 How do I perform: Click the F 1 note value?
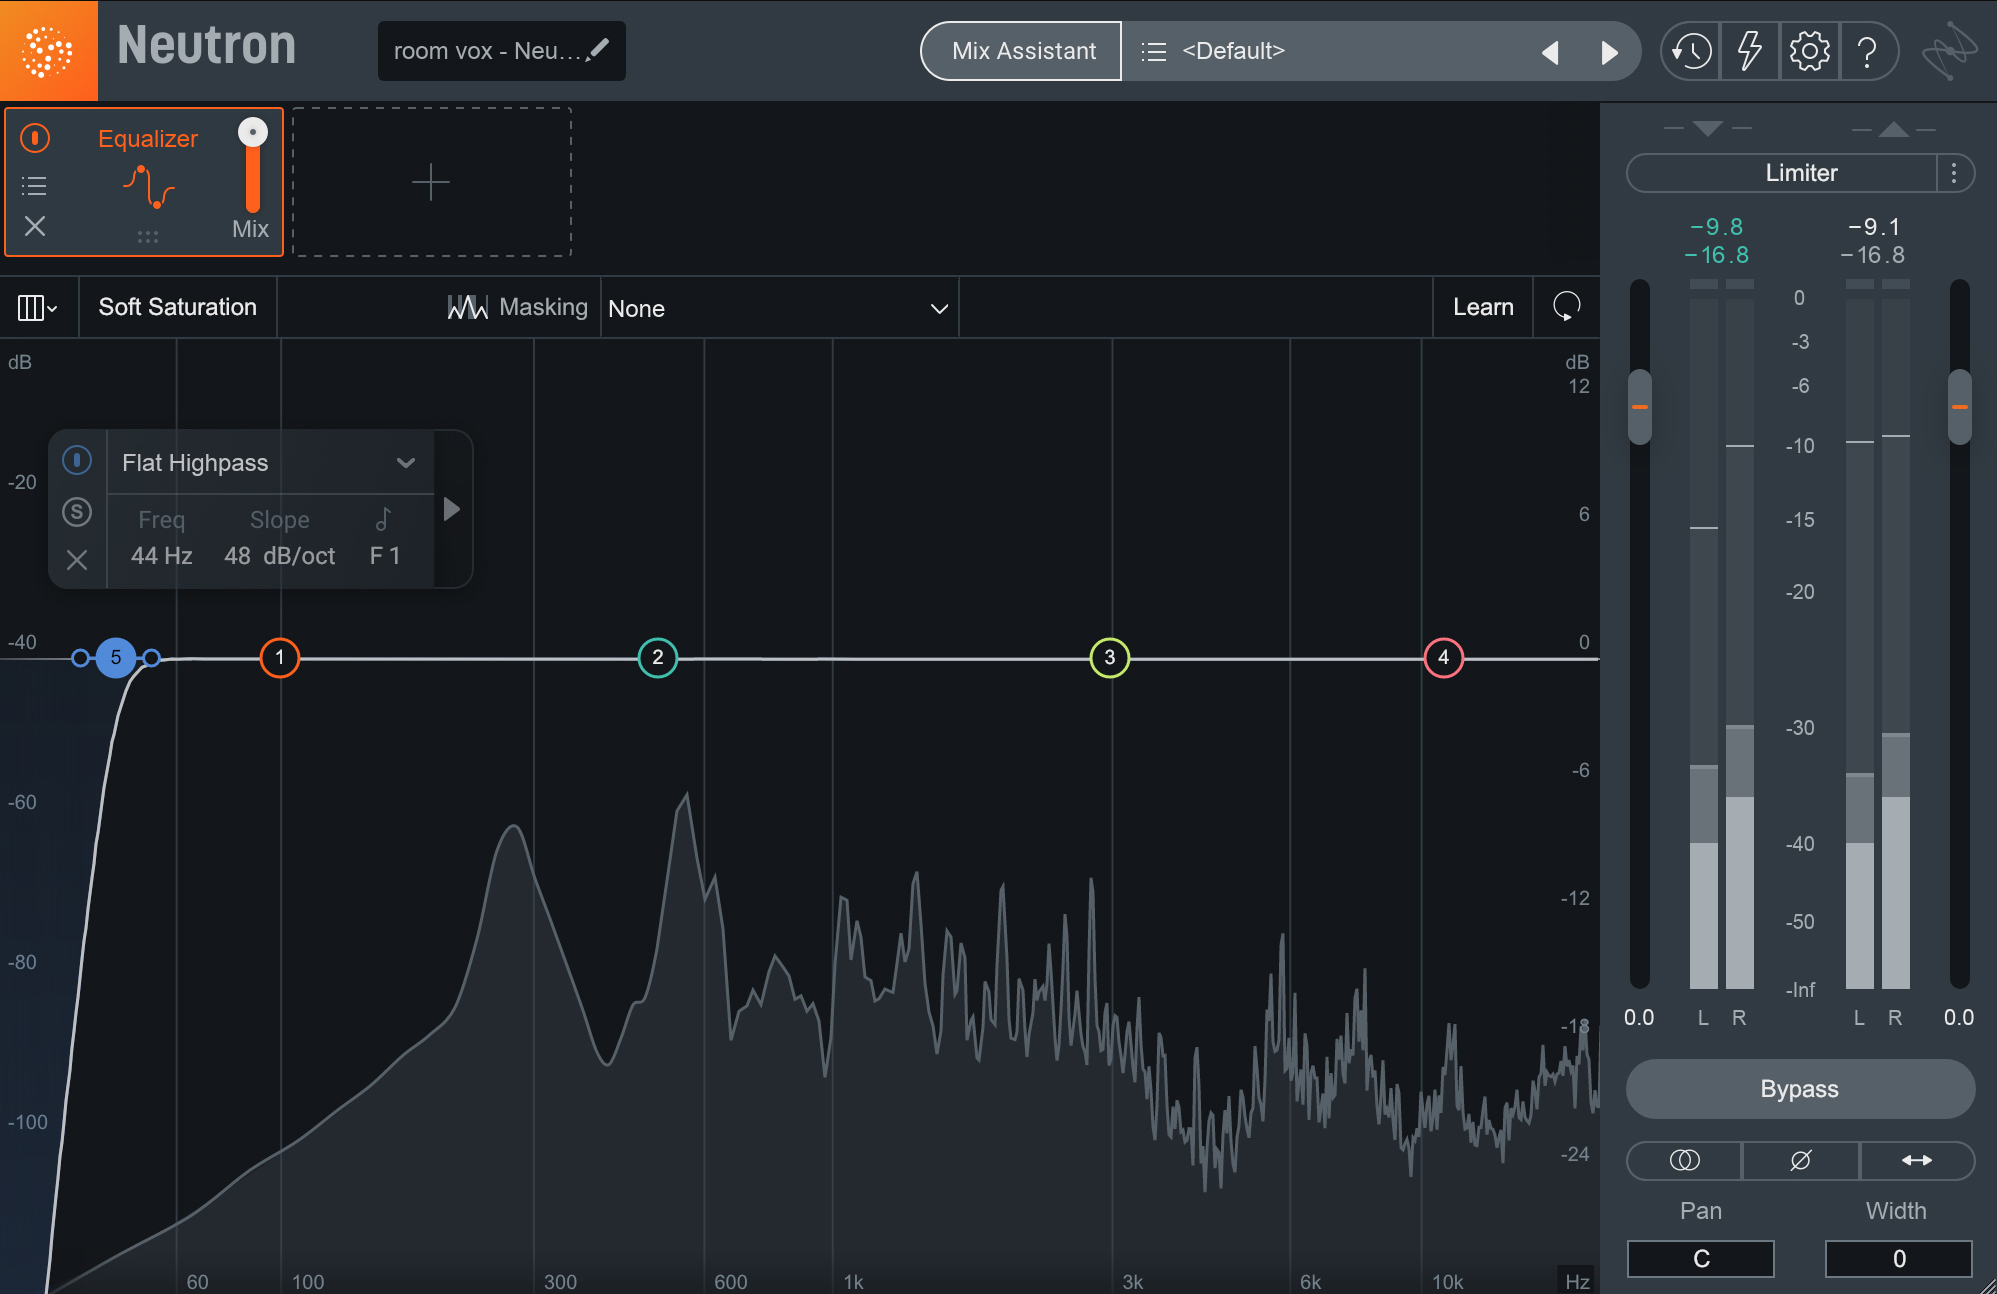click(x=385, y=556)
